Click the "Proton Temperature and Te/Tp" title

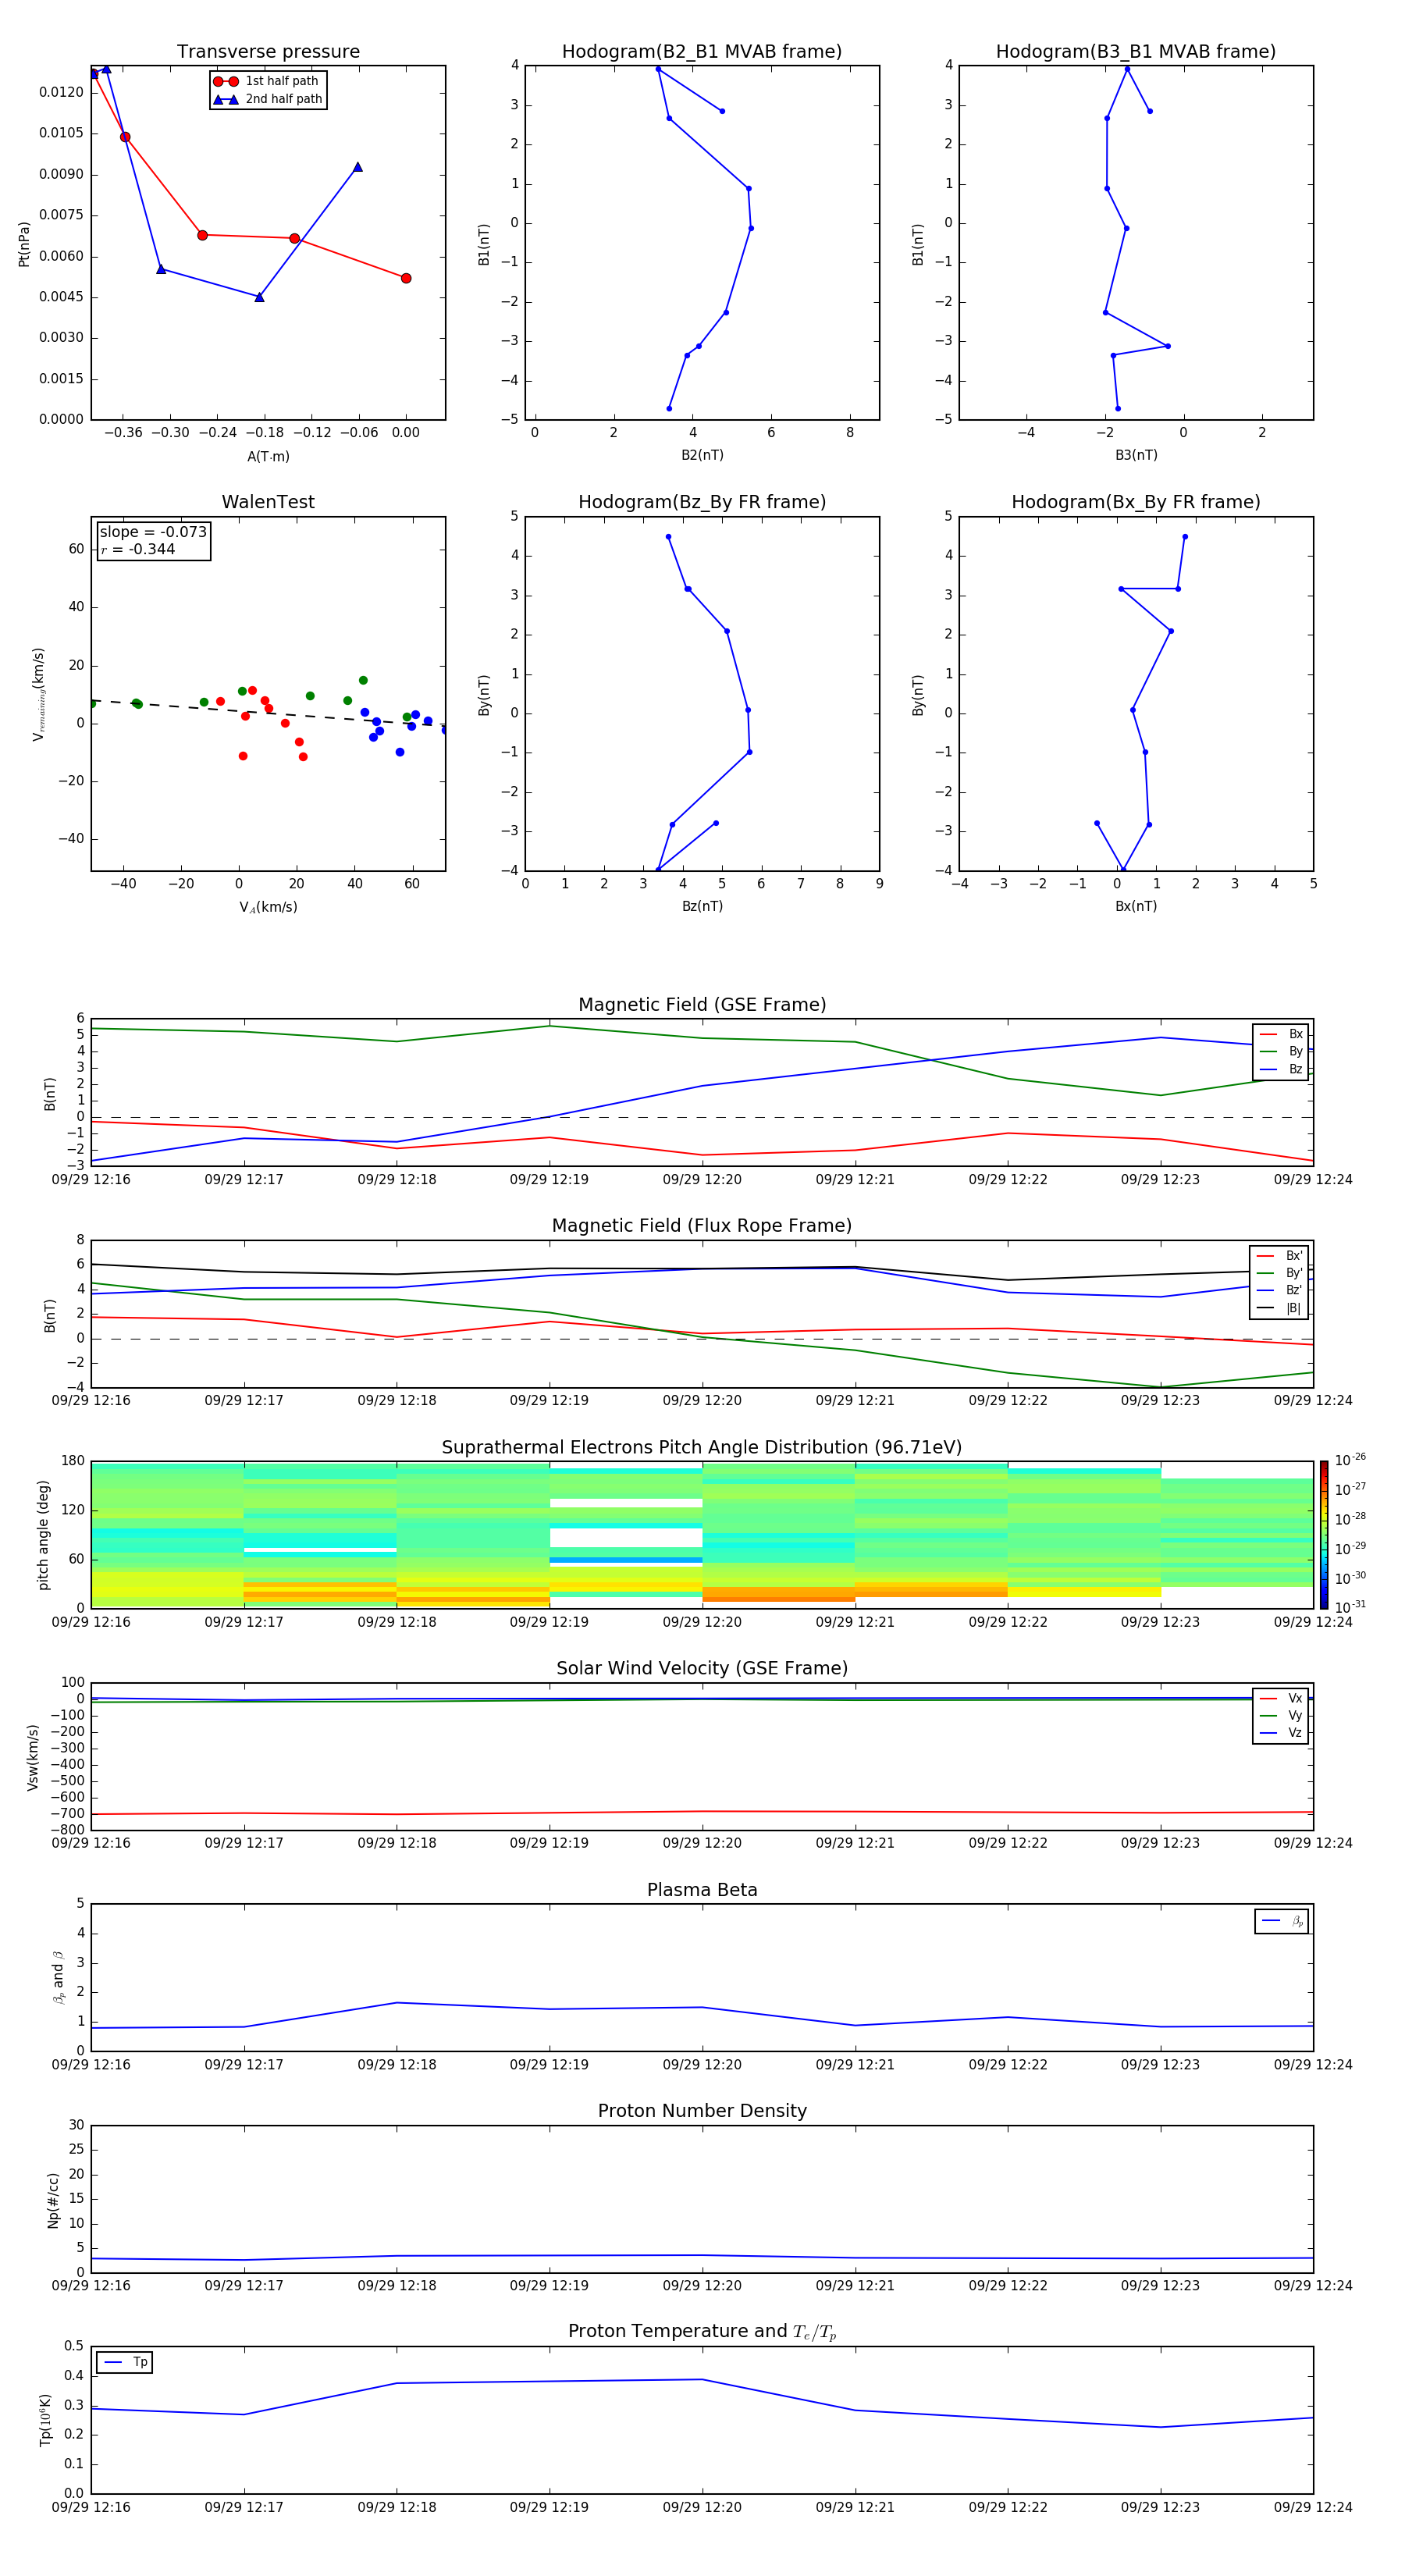702,2332
